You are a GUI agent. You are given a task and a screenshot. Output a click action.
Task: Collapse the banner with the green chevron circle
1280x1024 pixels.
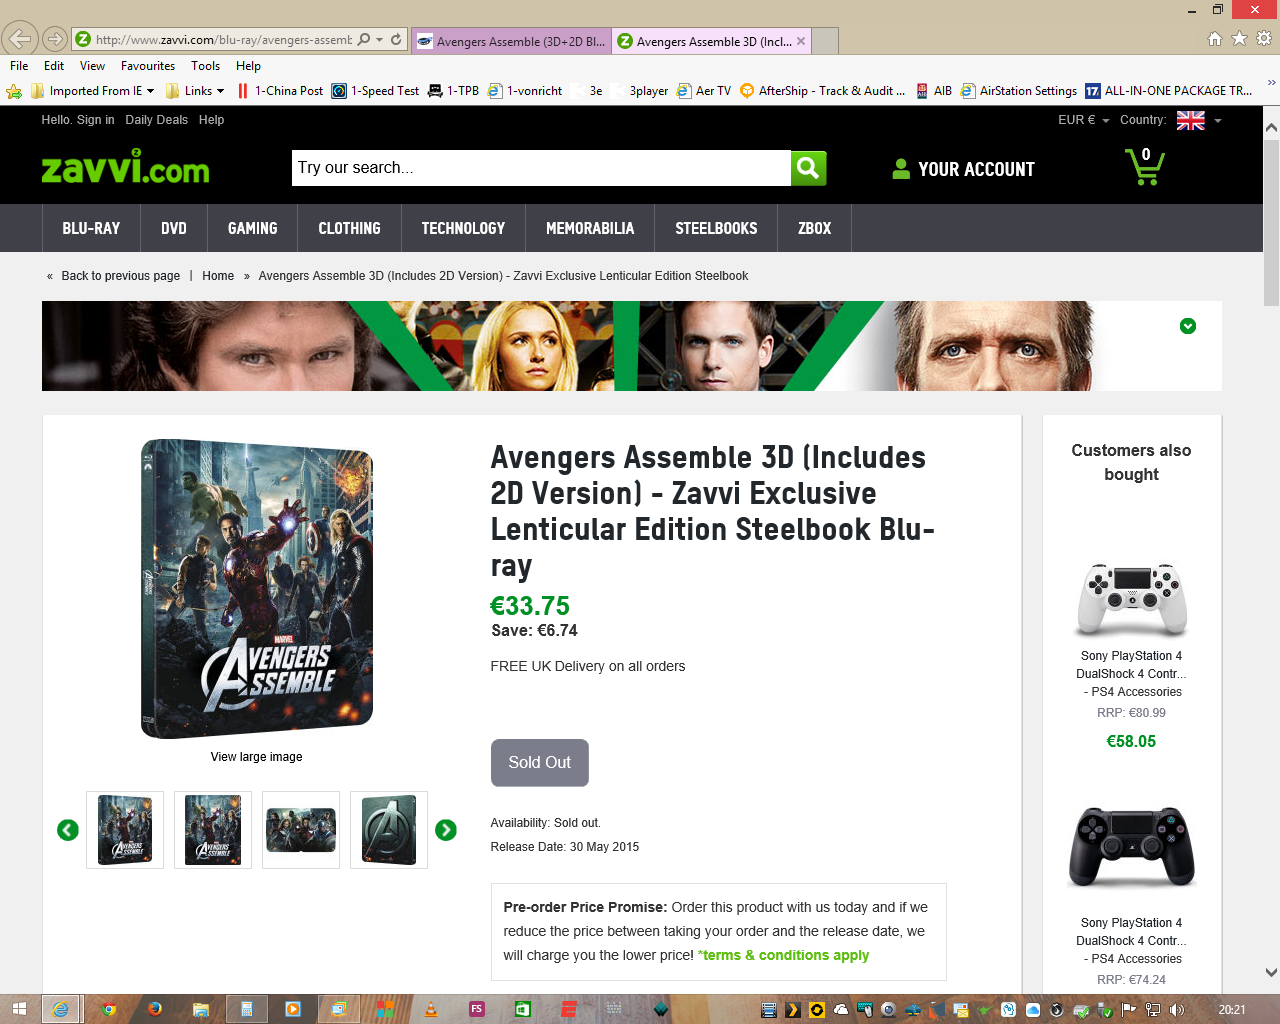1188,326
